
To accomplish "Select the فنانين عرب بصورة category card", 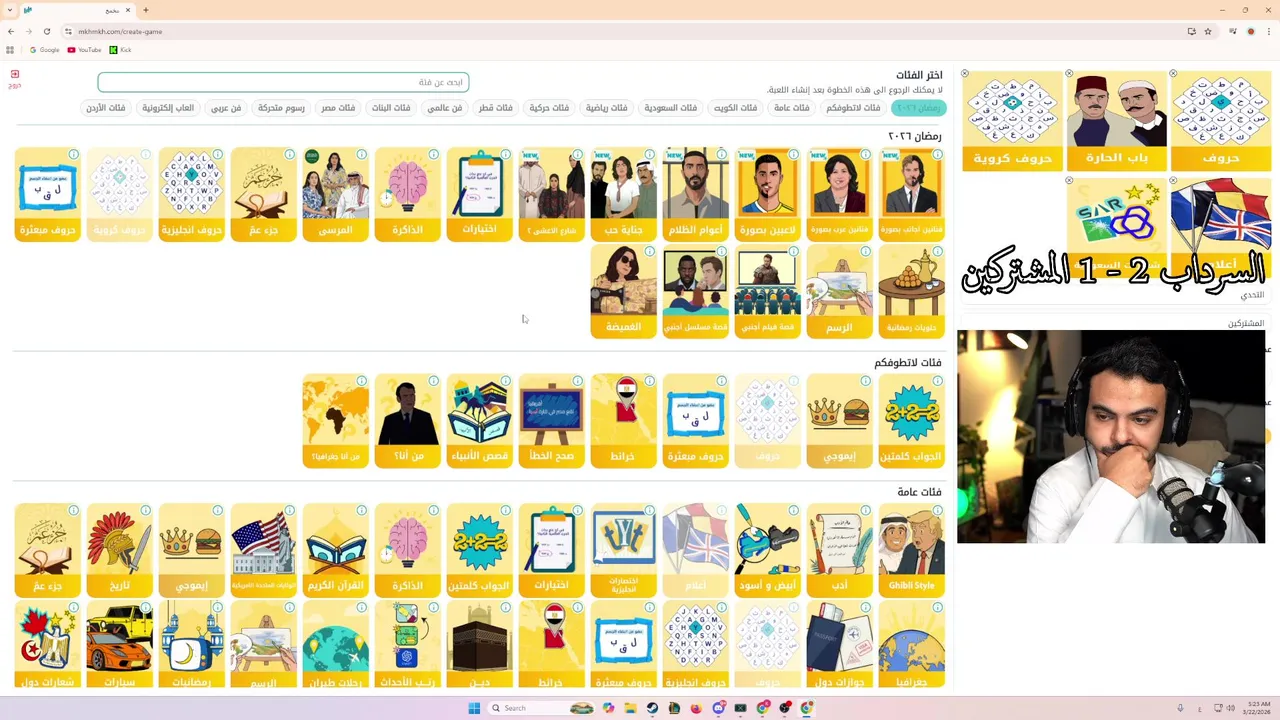I will pyautogui.click(x=839, y=195).
